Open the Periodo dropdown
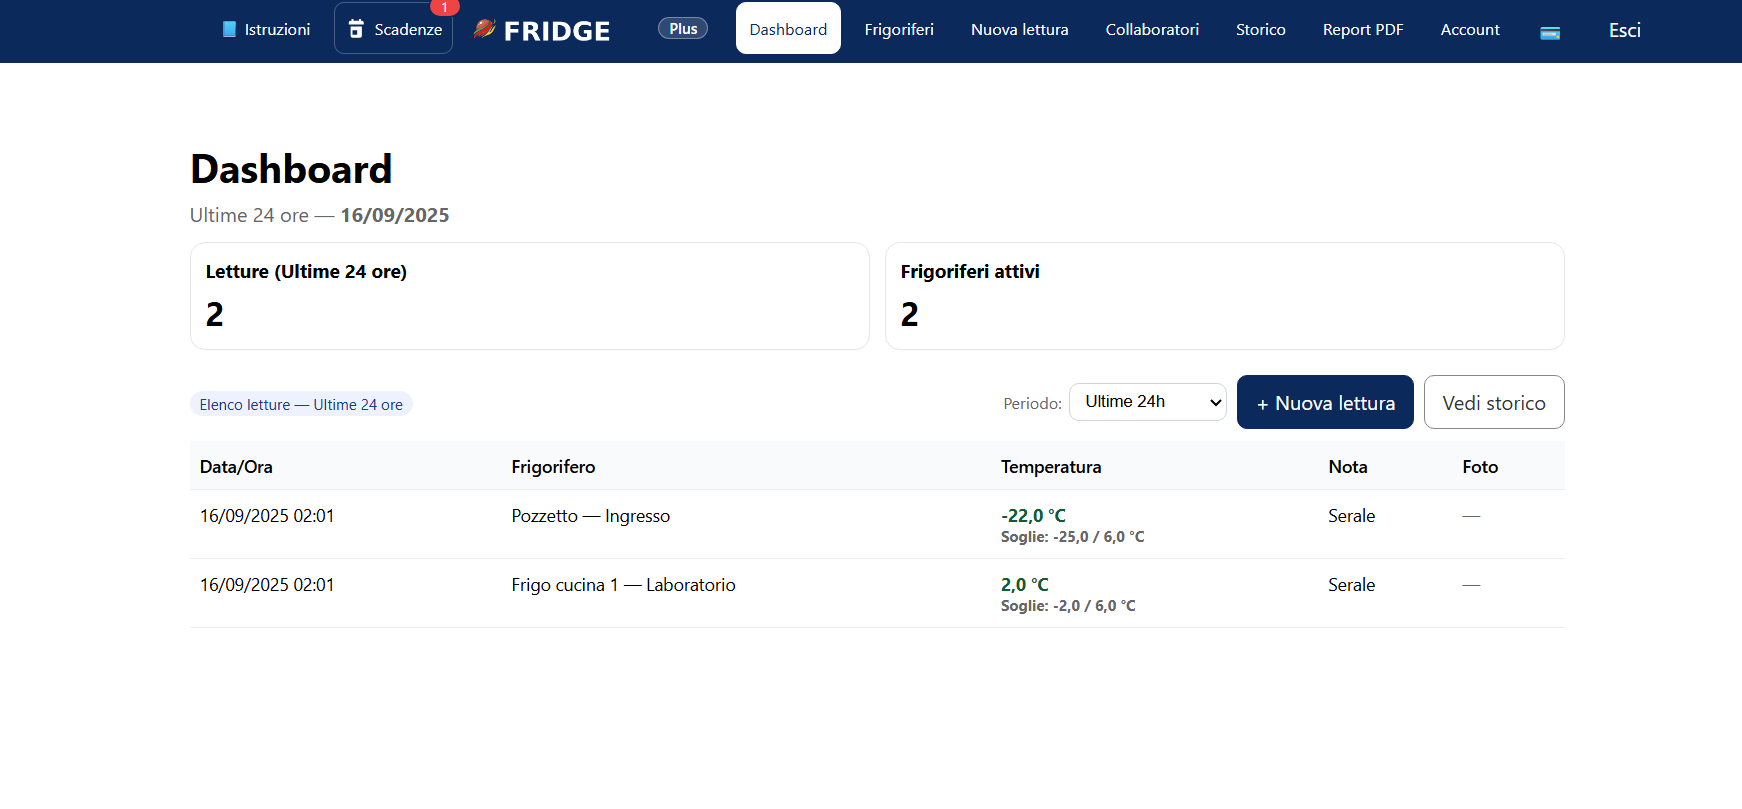Viewport: 1742px width, 809px height. pos(1147,402)
